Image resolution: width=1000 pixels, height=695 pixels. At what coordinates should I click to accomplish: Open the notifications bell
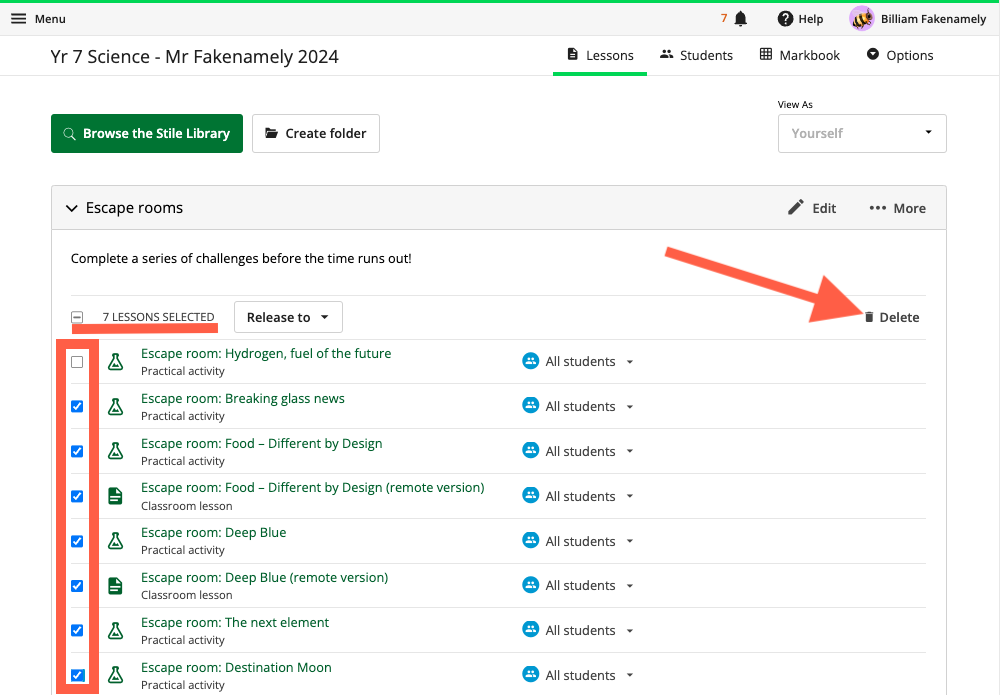(x=740, y=19)
